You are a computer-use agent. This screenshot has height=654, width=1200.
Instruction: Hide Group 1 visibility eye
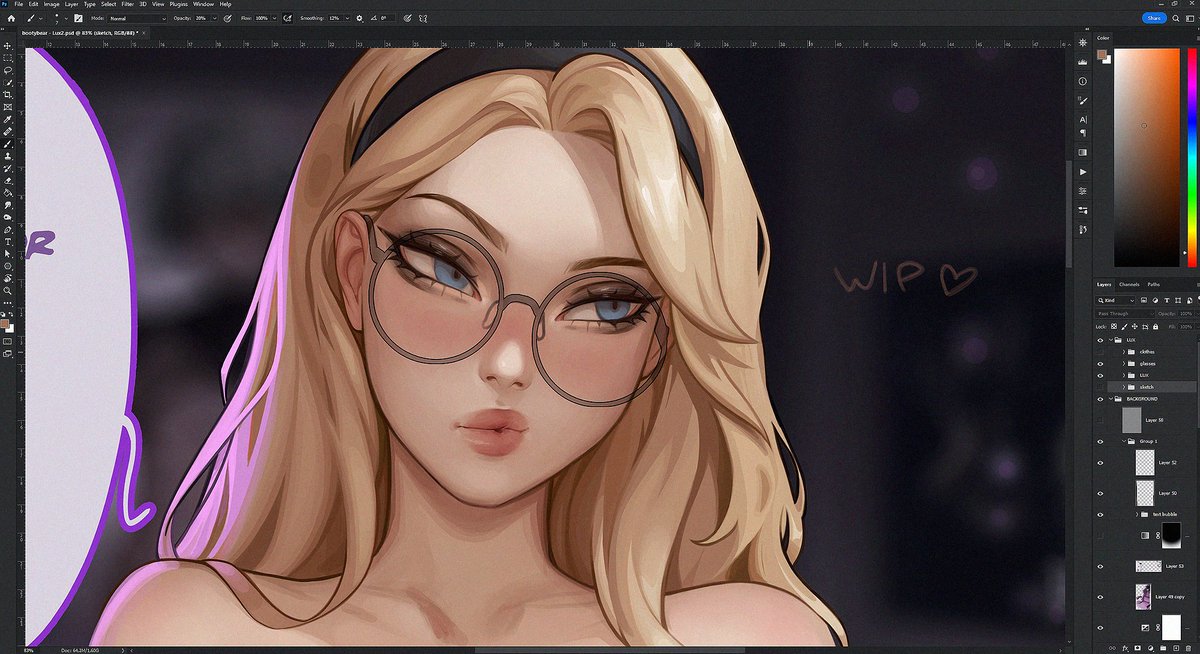click(x=1100, y=440)
